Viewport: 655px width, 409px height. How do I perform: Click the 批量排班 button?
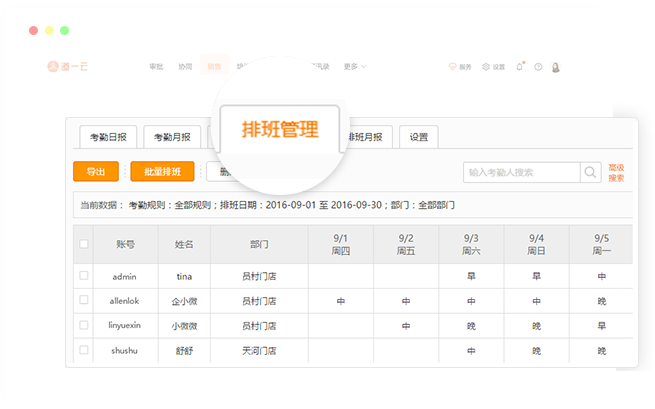tap(162, 172)
